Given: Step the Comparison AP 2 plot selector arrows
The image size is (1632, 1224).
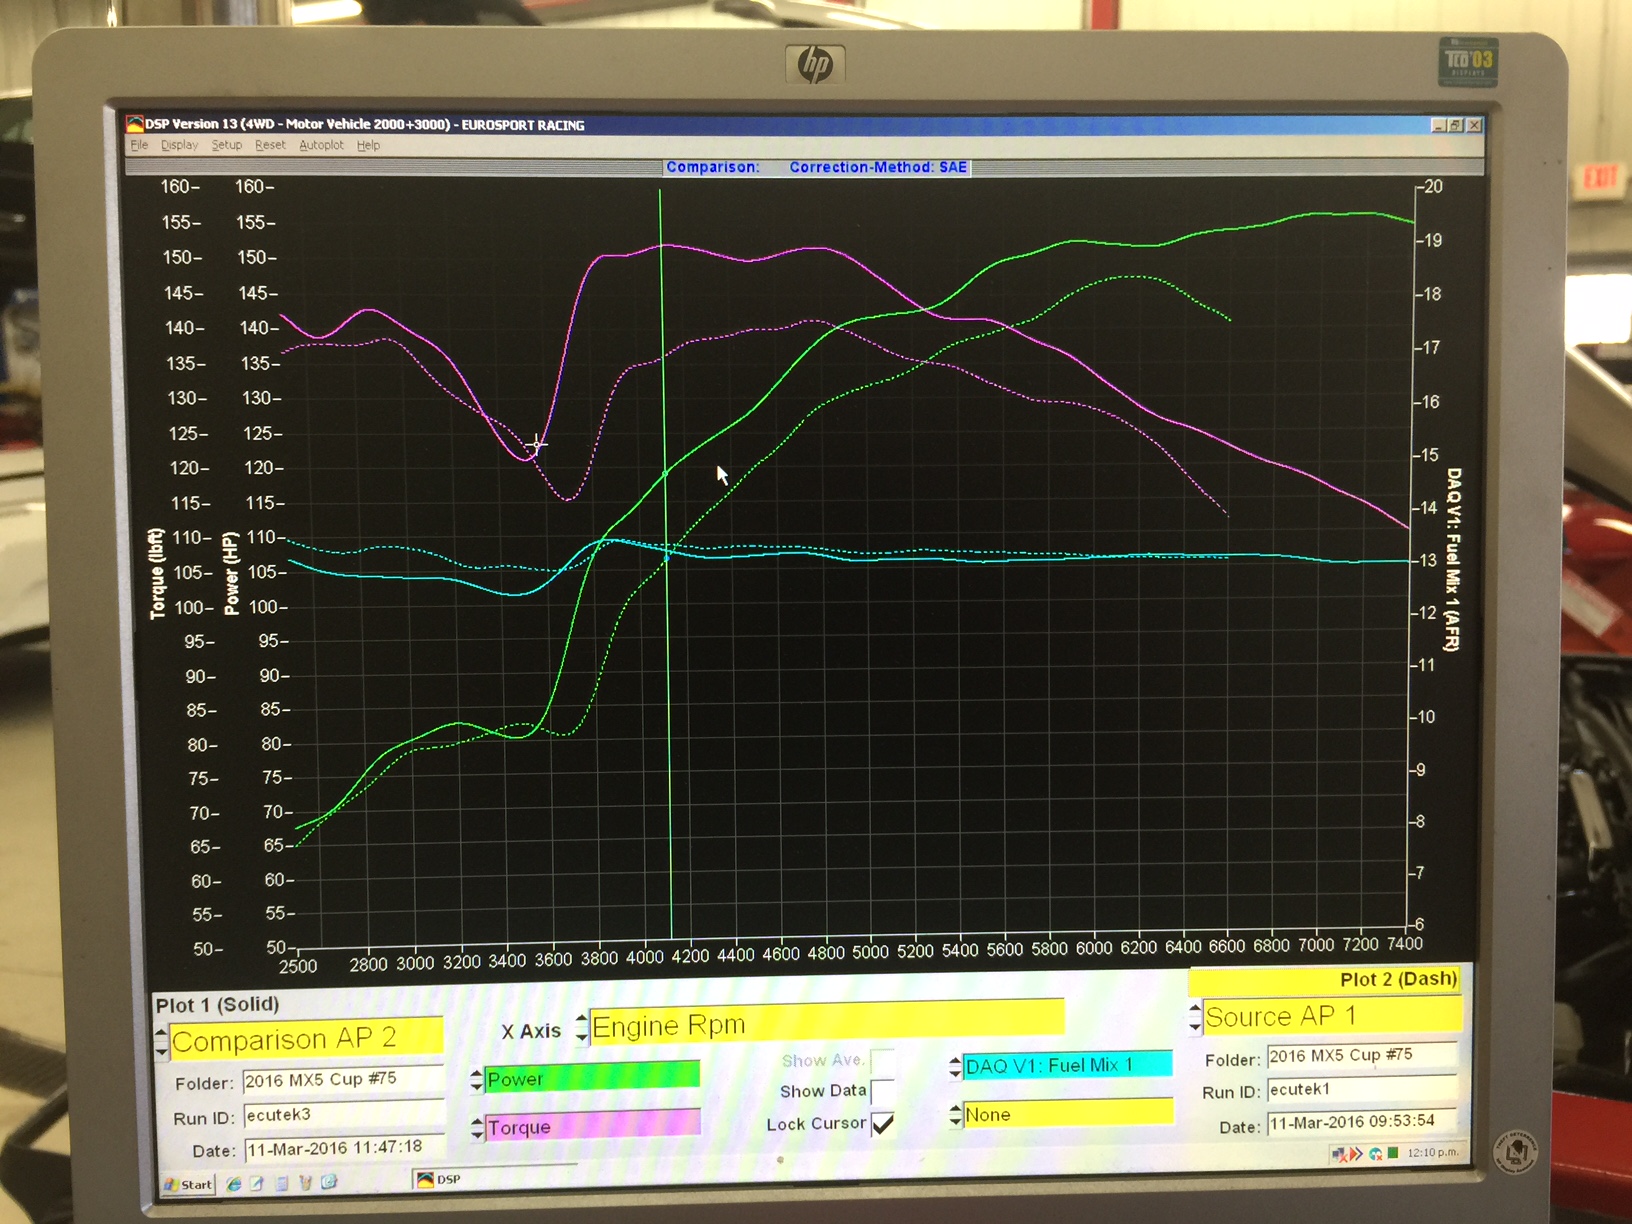Looking at the screenshot, I should [161, 1042].
